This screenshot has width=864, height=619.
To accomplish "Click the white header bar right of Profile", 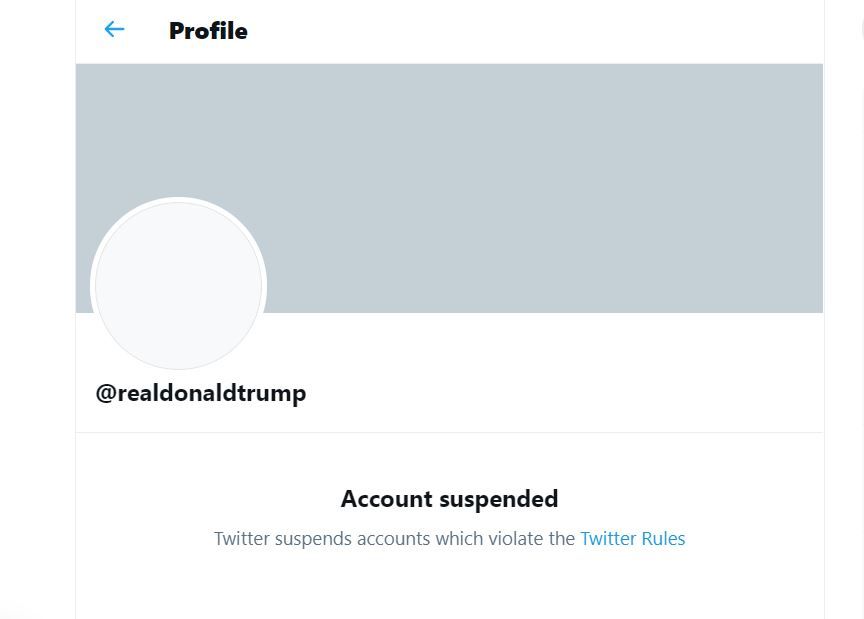I will (x=540, y=31).
